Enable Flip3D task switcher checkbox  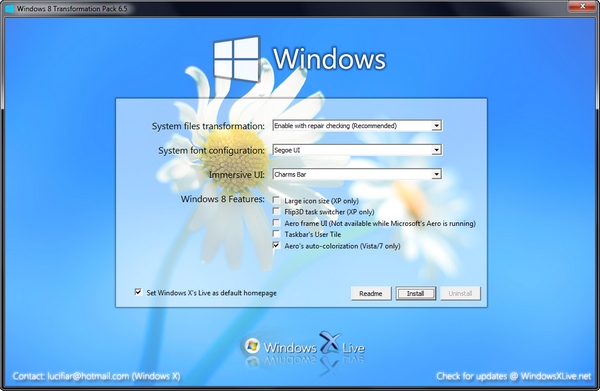(276, 211)
